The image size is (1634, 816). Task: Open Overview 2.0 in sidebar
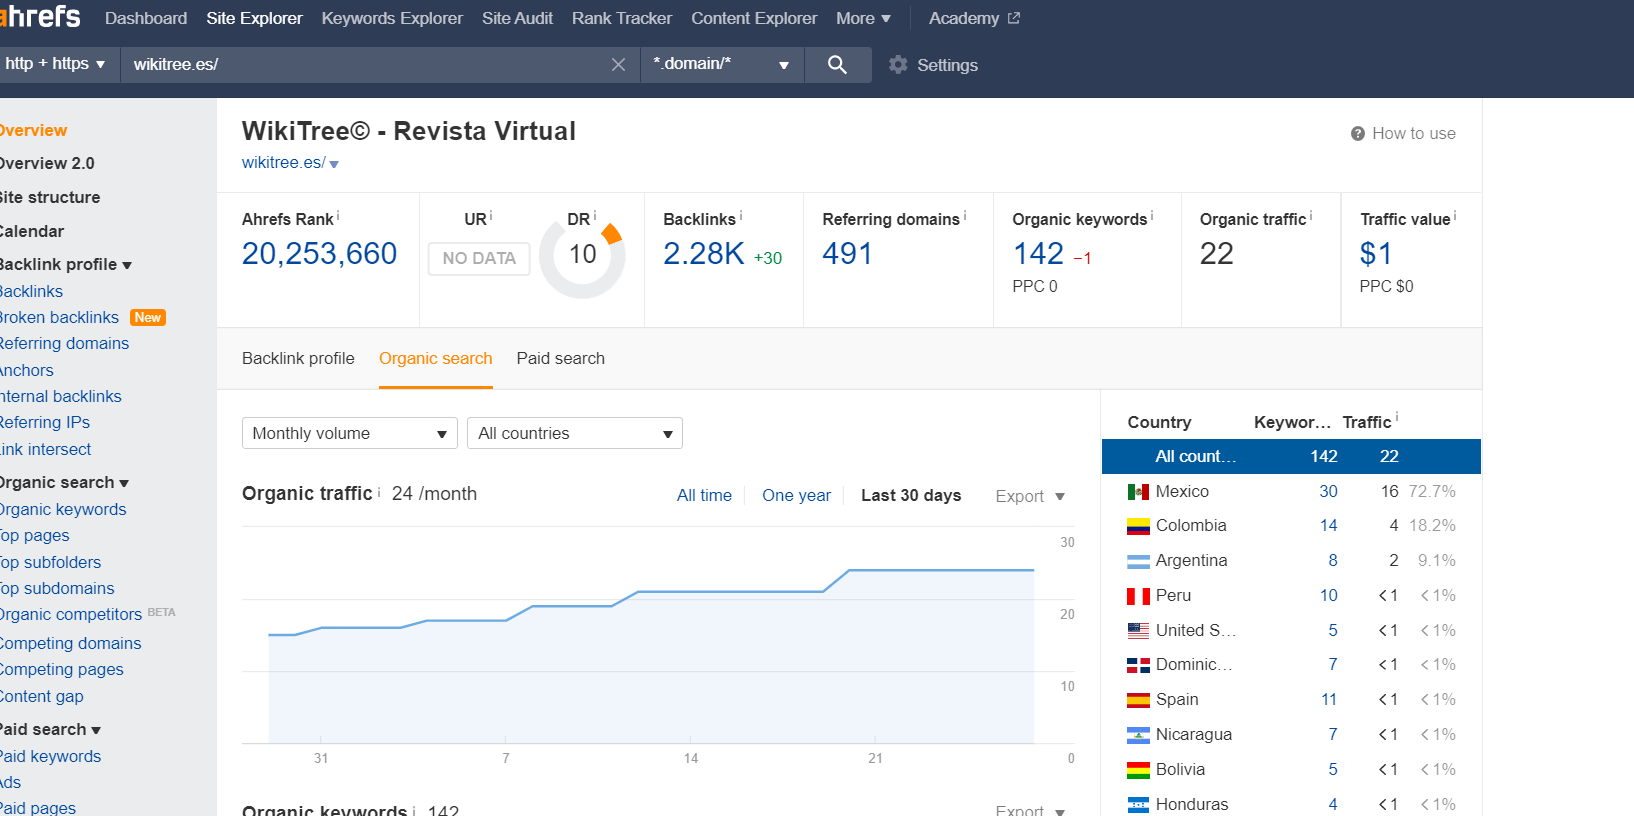tap(47, 163)
